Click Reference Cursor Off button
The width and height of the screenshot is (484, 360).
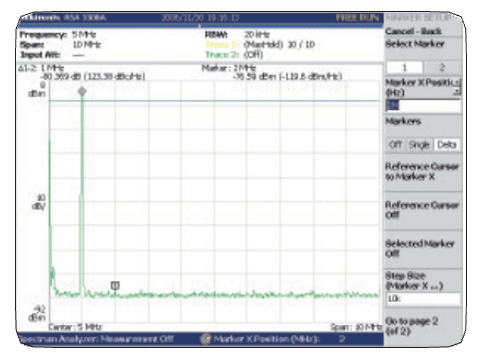(422, 210)
